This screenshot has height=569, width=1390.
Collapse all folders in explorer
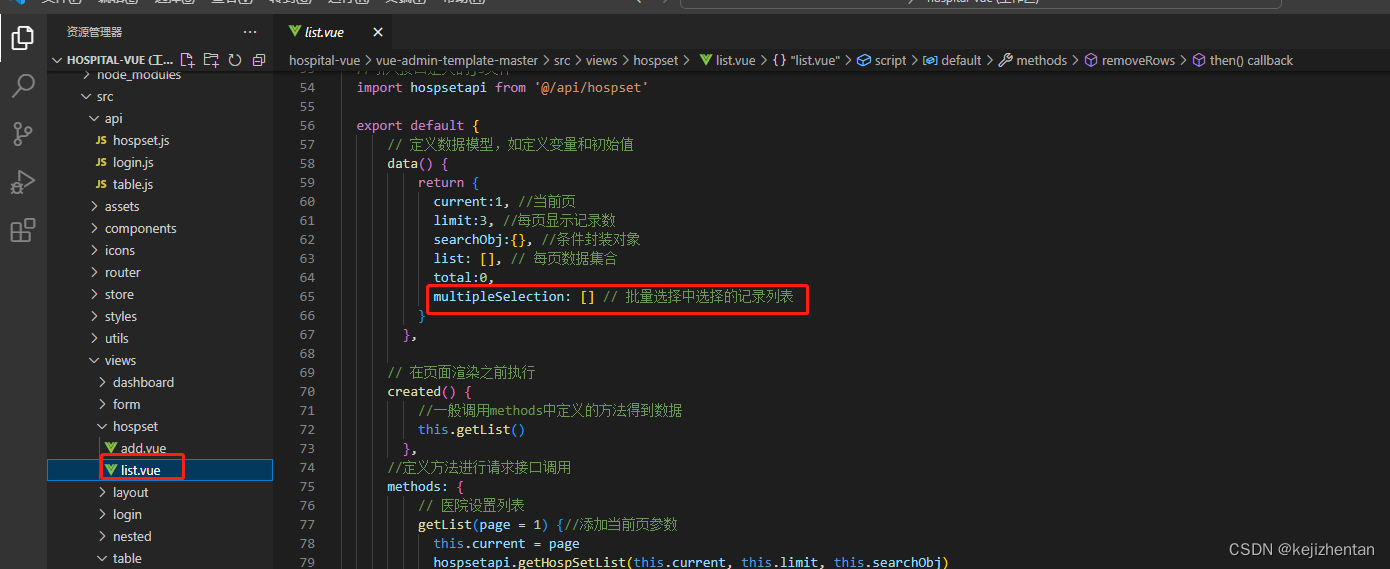click(259, 60)
